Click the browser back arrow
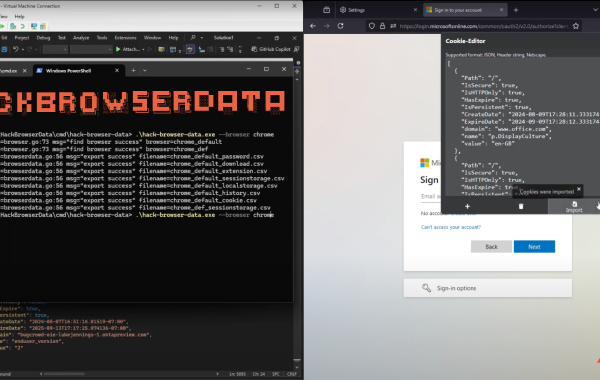 click(313, 26)
